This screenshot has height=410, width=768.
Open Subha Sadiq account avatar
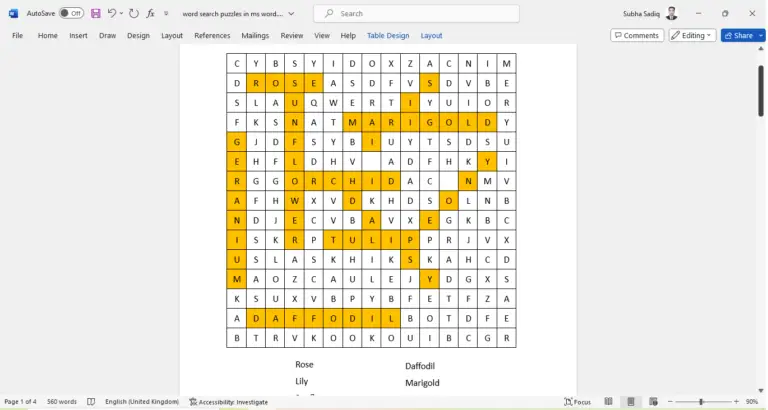tap(672, 13)
